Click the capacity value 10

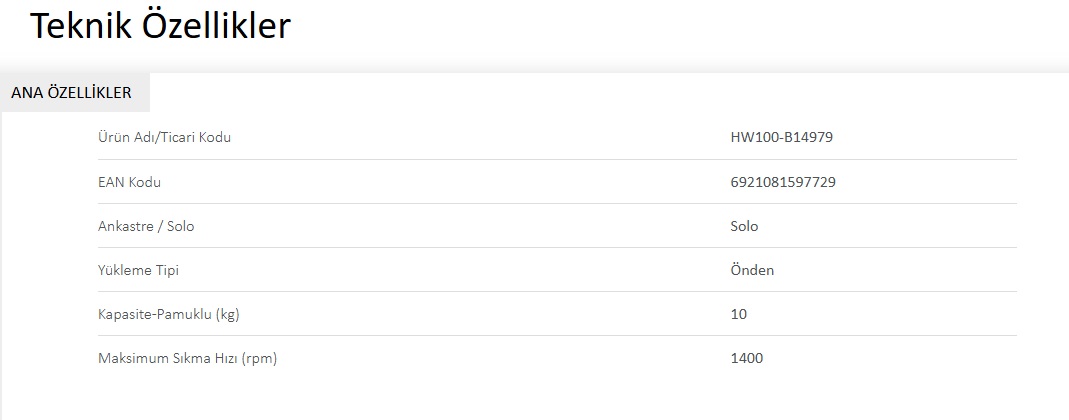click(738, 314)
